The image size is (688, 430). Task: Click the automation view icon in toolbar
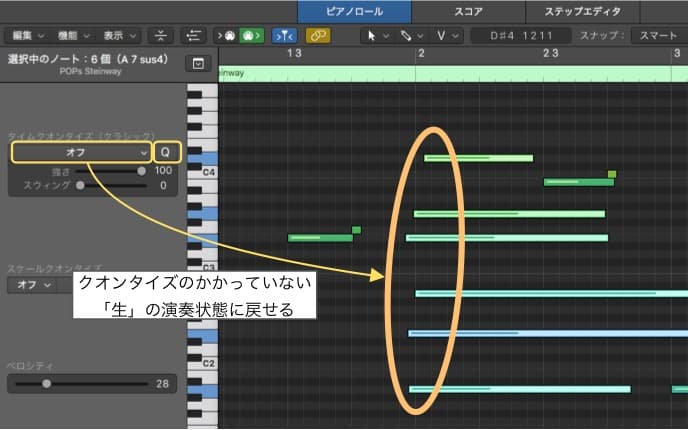click(193, 35)
